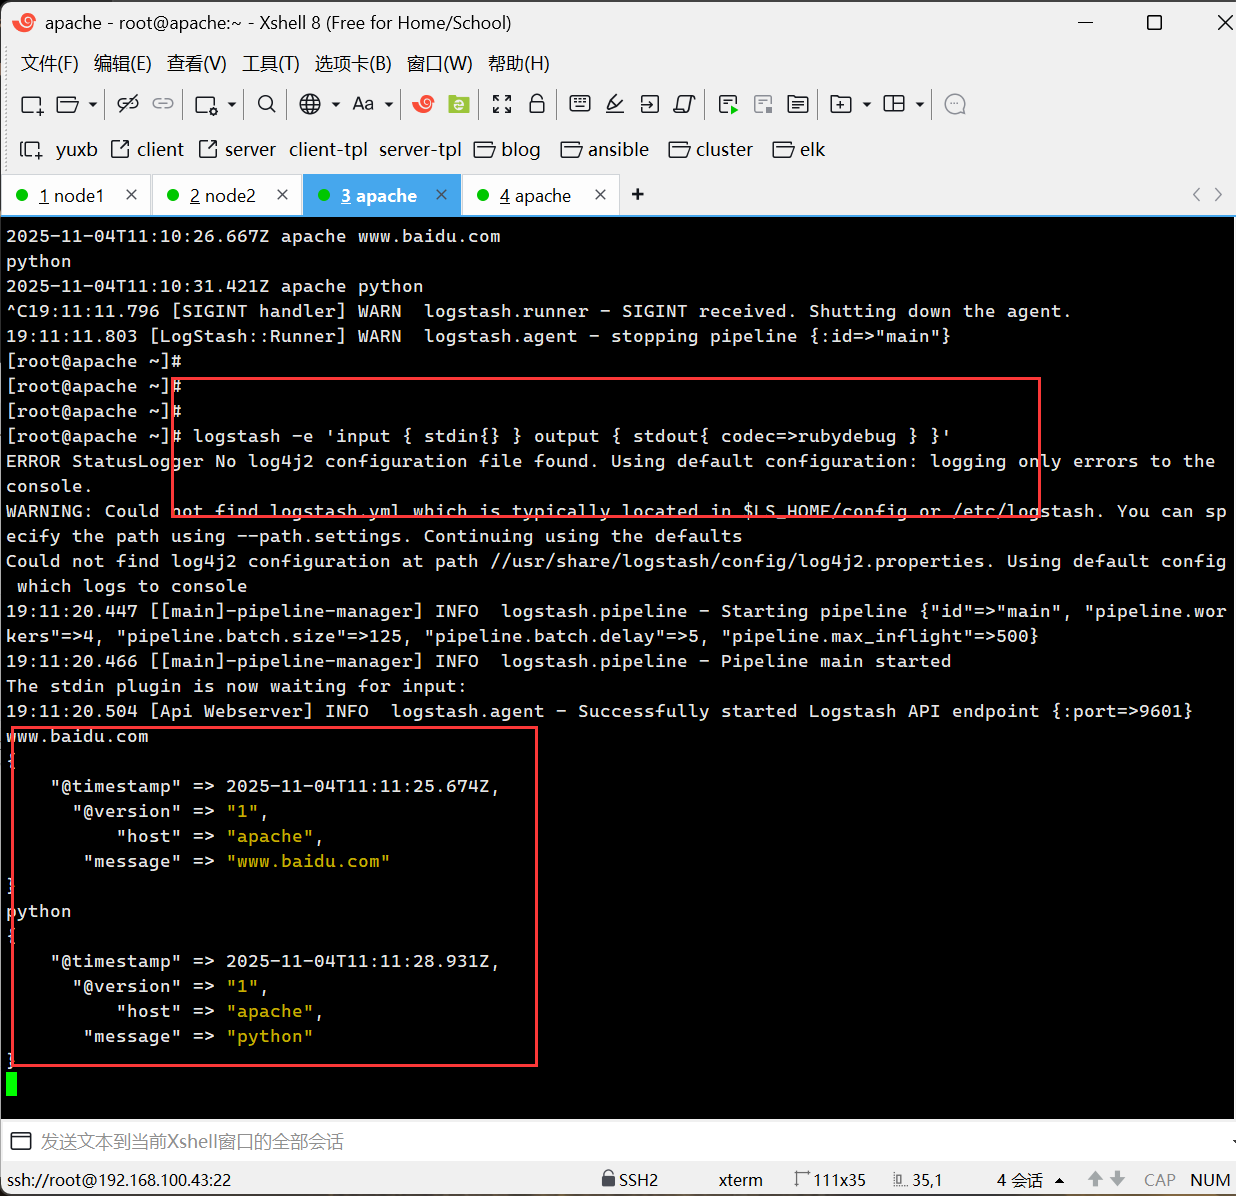Image resolution: width=1236 pixels, height=1196 pixels.
Task: Click the status bar down arrow
Action: pyautogui.click(x=1118, y=1179)
